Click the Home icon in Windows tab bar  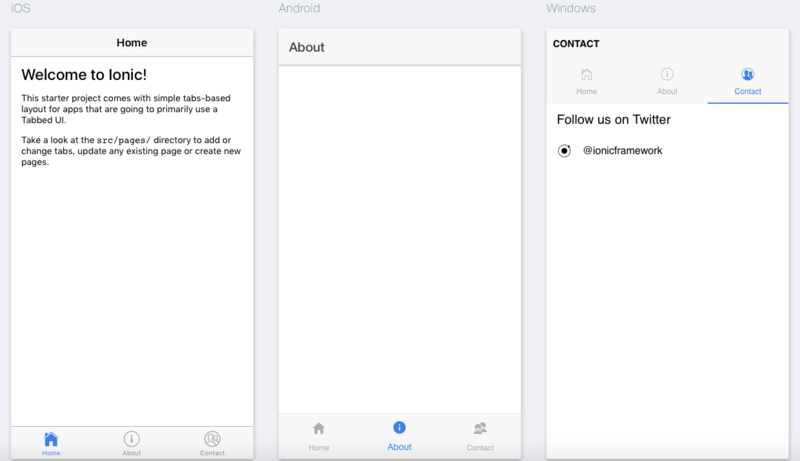pos(587,74)
